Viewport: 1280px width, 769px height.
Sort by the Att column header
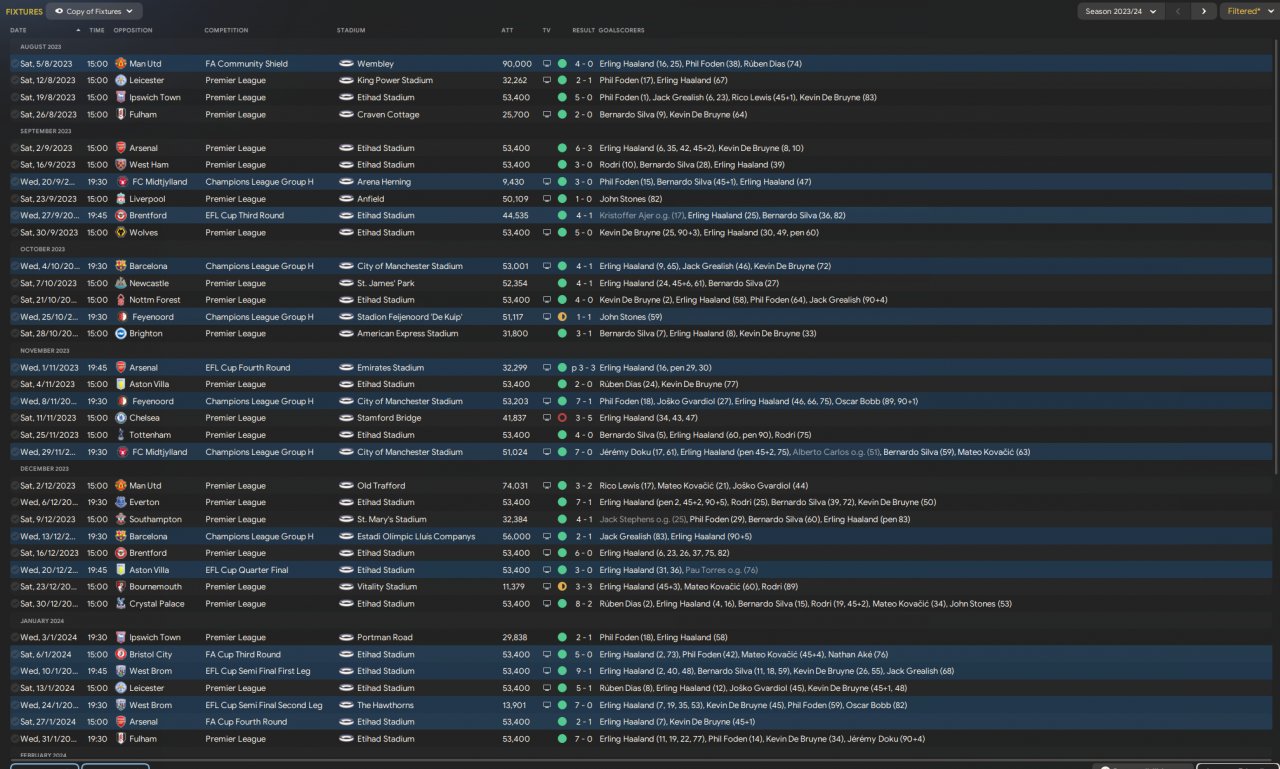point(507,30)
